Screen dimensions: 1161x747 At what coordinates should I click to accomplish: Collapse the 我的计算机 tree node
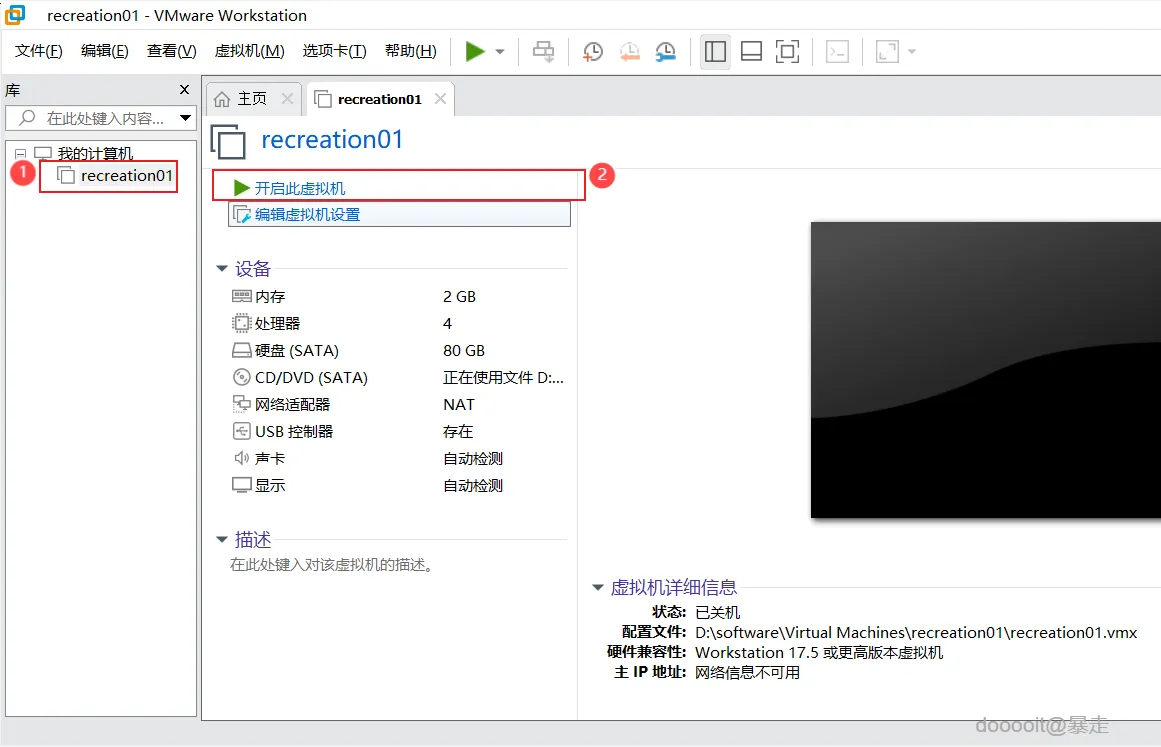point(21,154)
